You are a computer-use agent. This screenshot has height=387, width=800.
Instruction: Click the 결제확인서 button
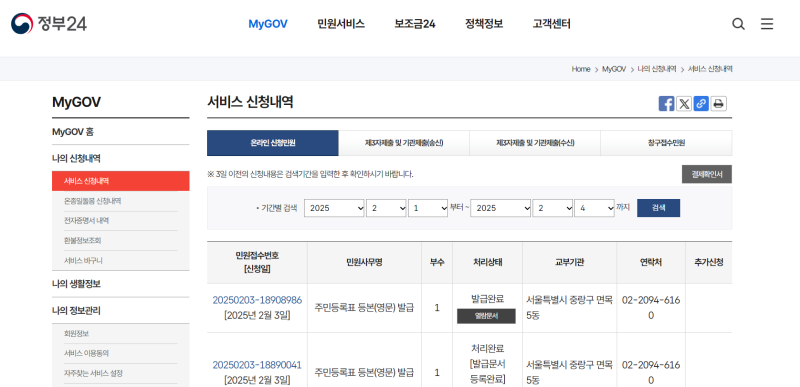click(x=707, y=174)
